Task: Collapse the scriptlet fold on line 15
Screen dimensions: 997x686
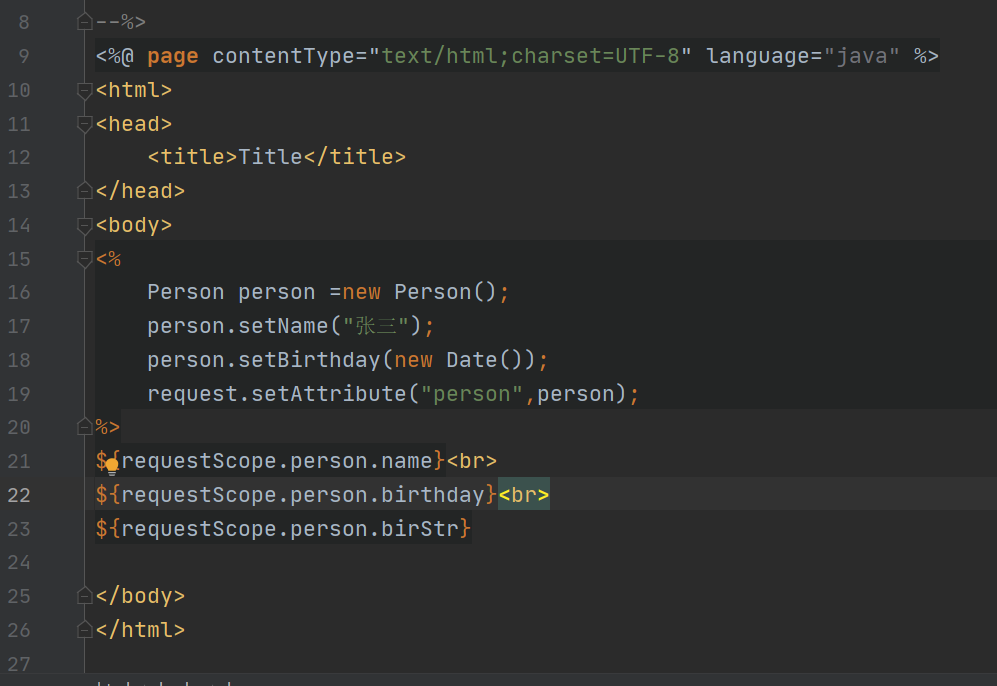Action: 85,259
